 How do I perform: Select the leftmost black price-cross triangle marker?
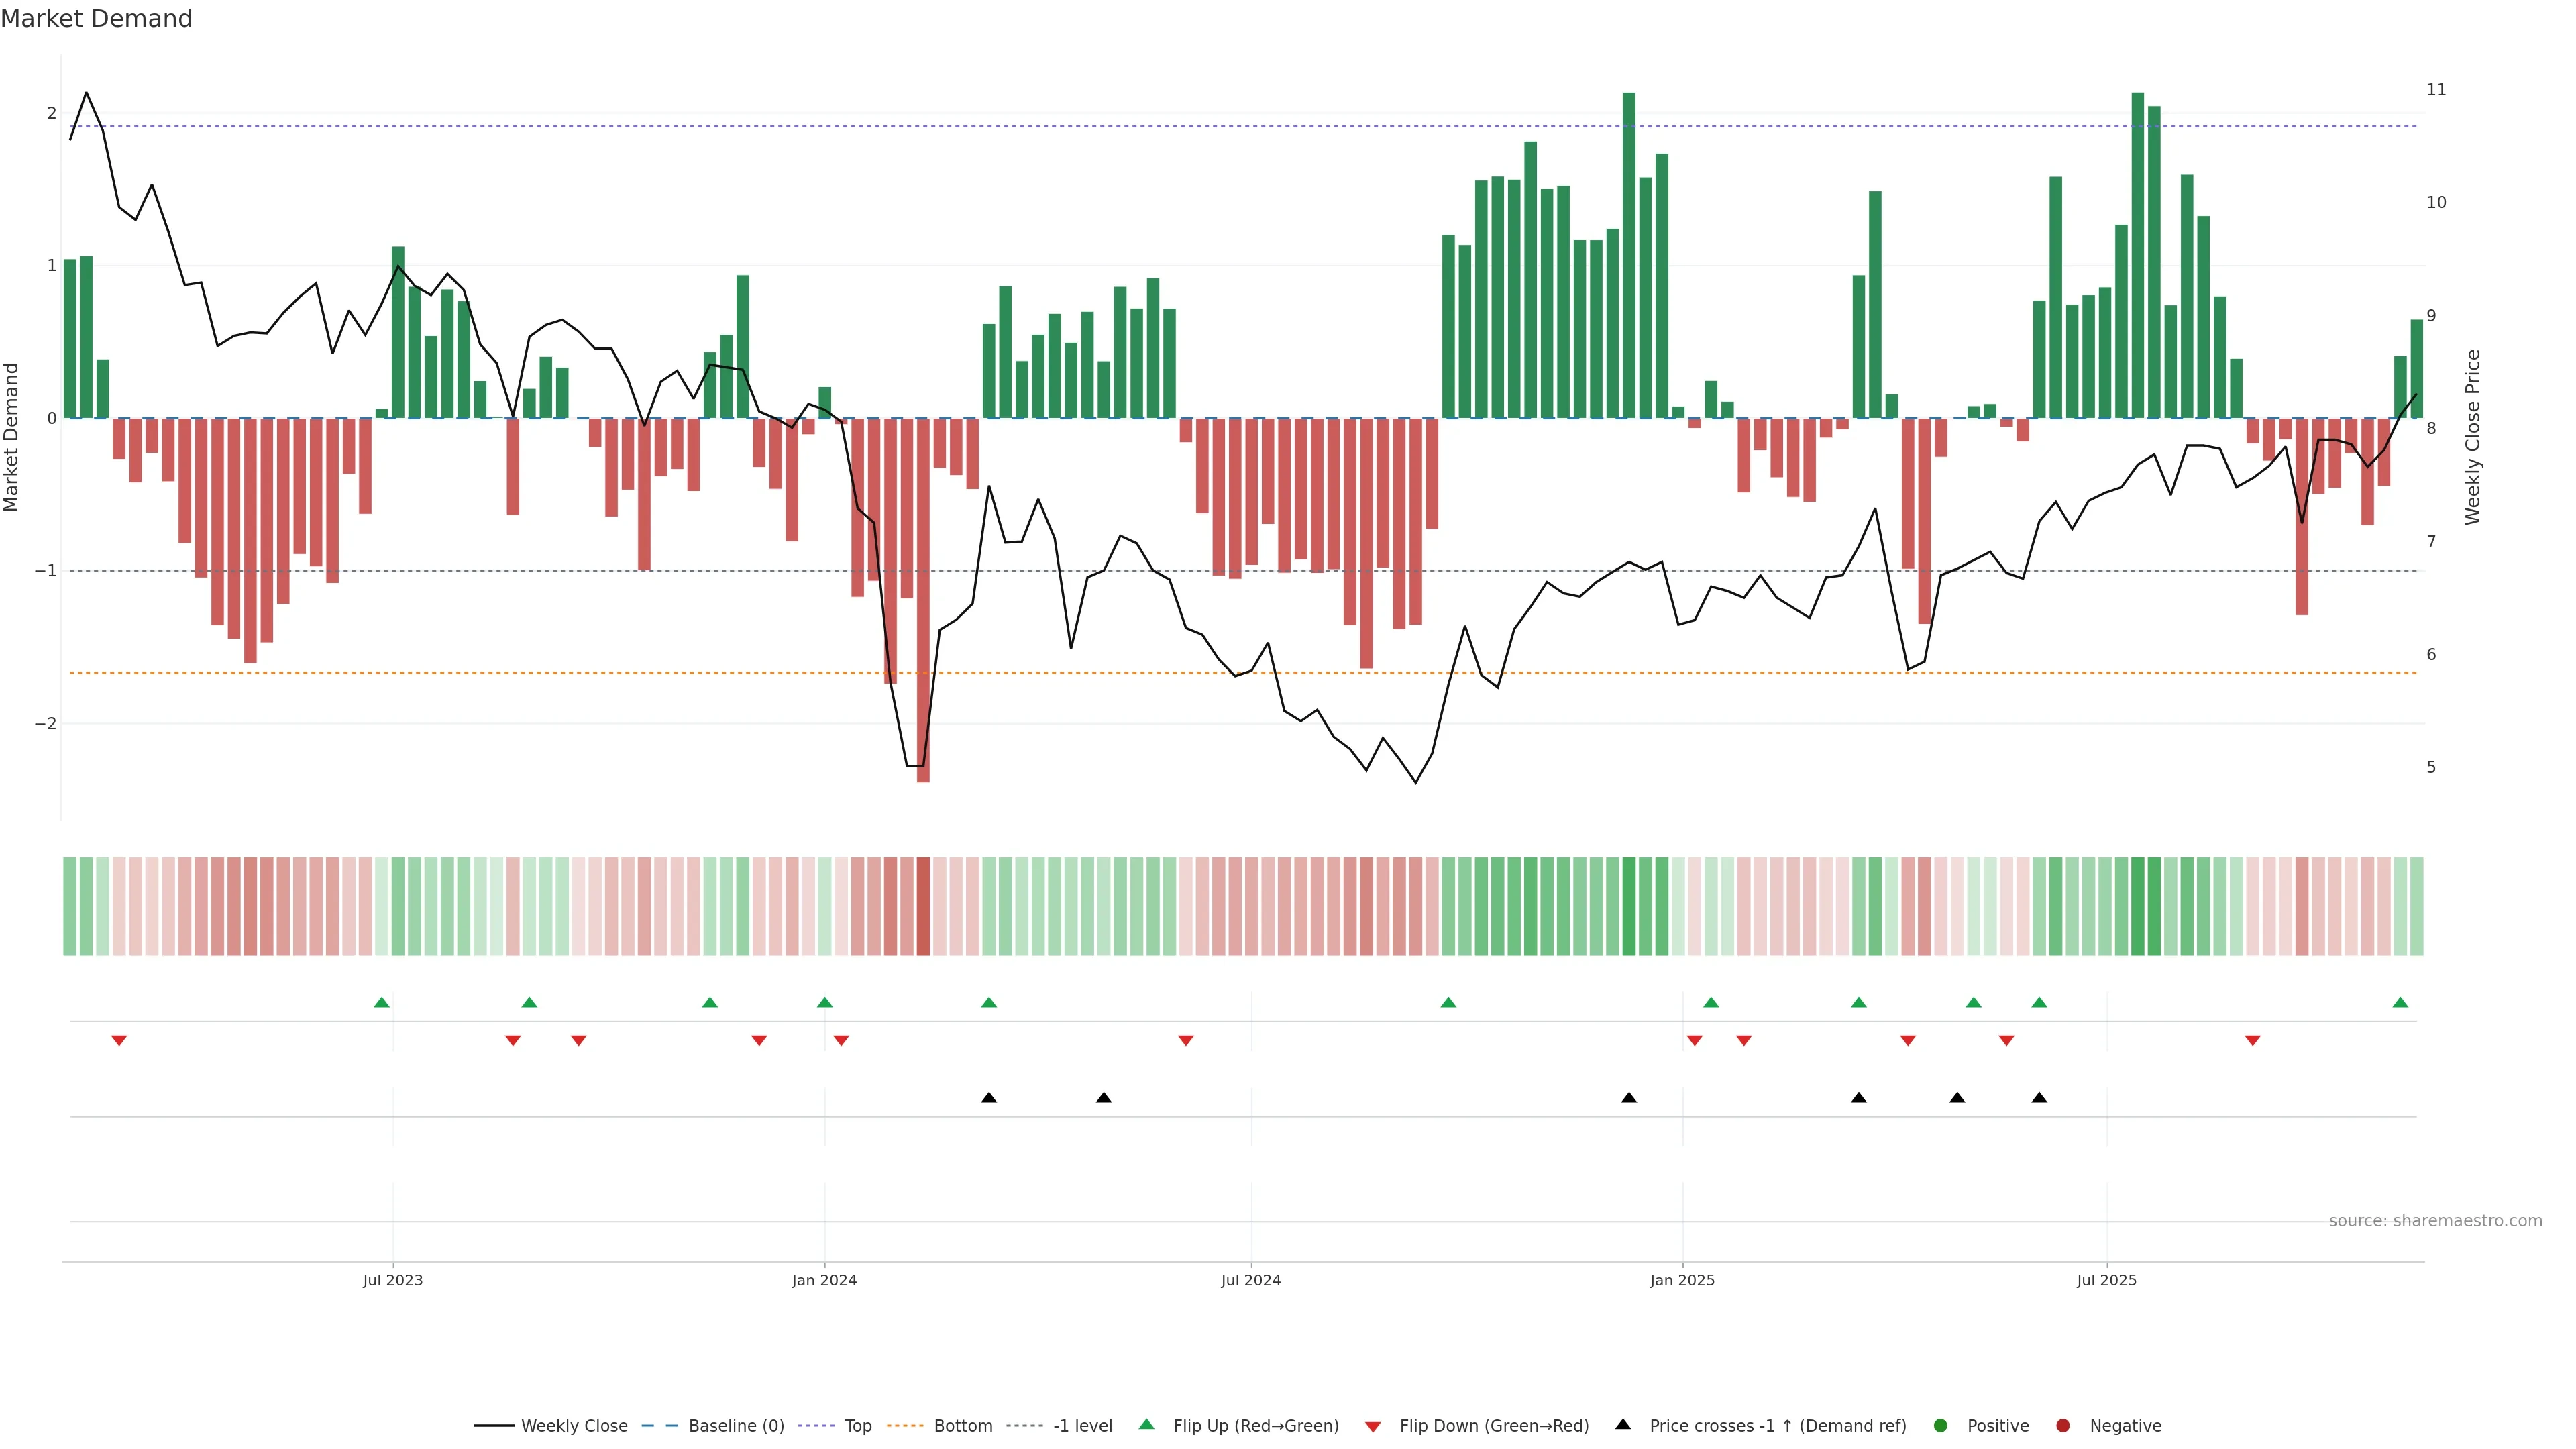pyautogui.click(x=989, y=1098)
